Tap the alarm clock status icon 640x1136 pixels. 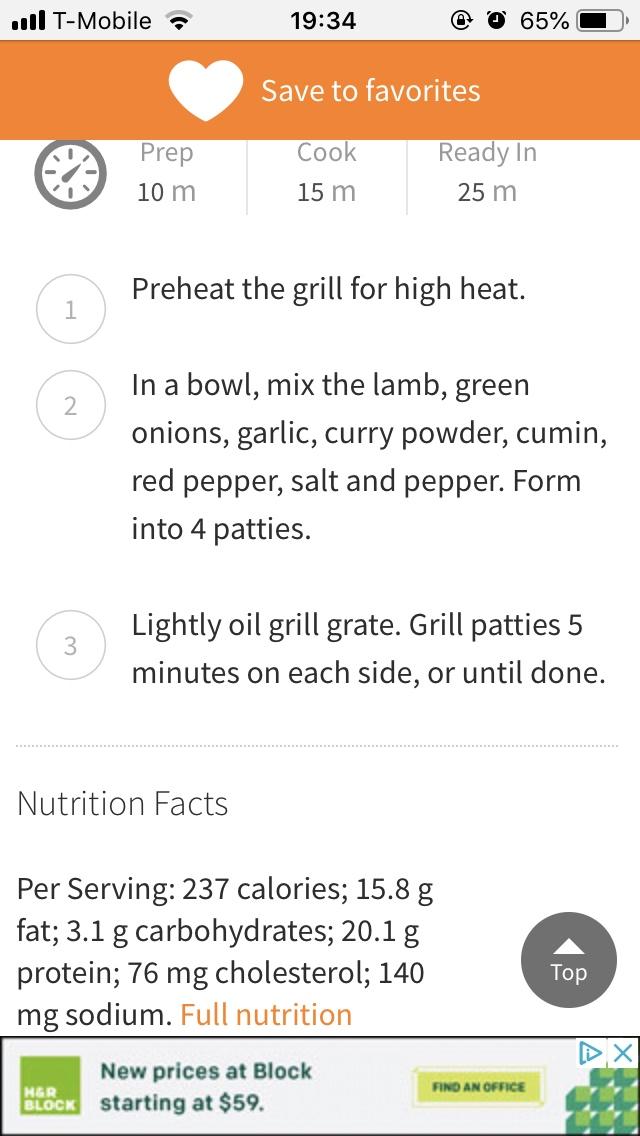tap(496, 21)
